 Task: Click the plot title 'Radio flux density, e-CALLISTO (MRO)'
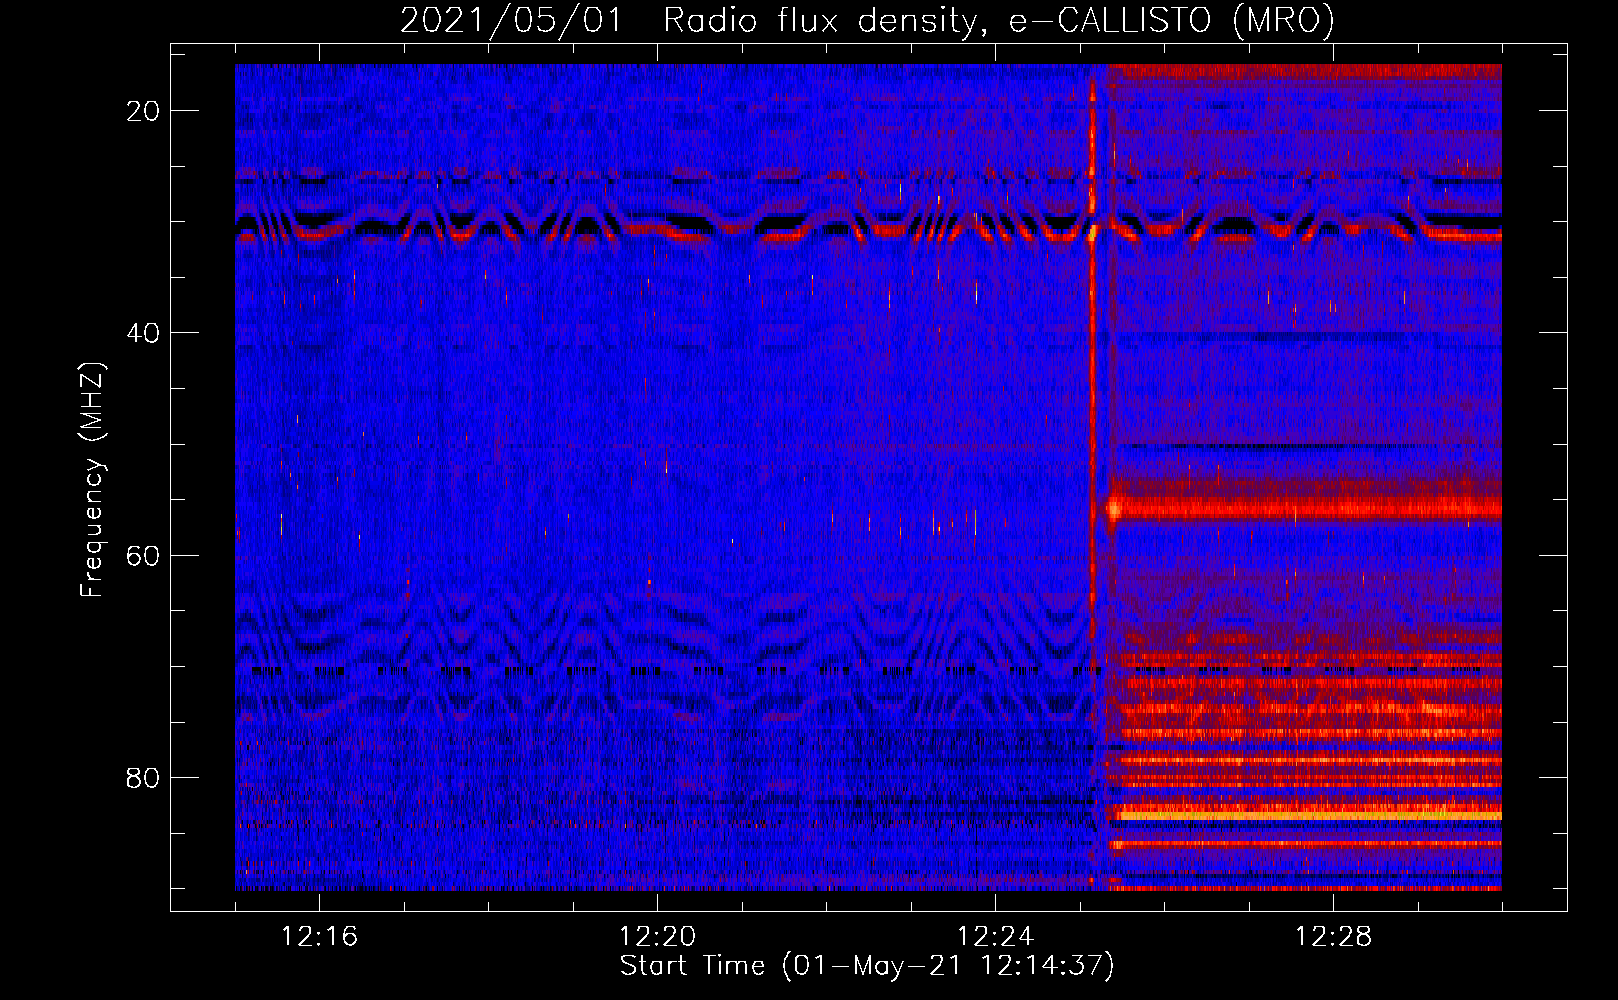(998, 20)
